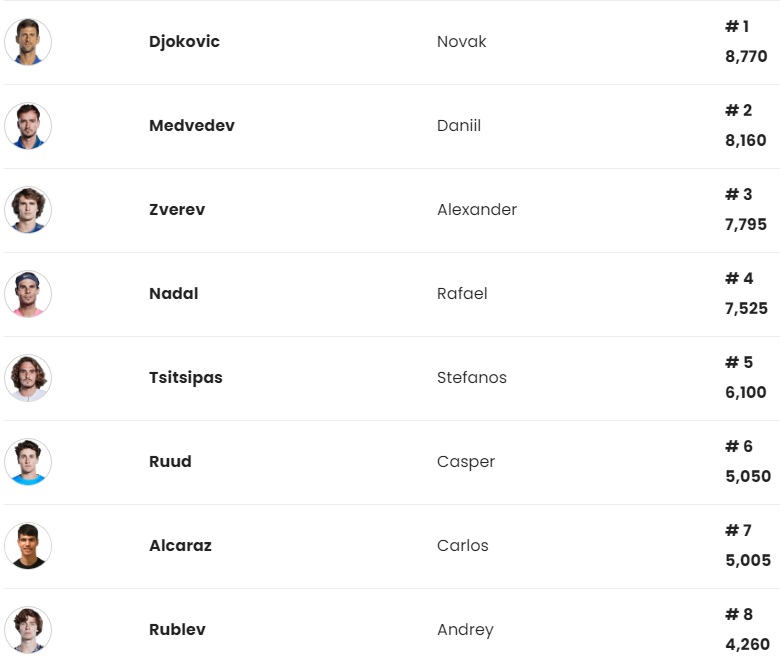780x662 pixels.
Task: Click Nadal's profile picture
Action: pyautogui.click(x=28, y=294)
